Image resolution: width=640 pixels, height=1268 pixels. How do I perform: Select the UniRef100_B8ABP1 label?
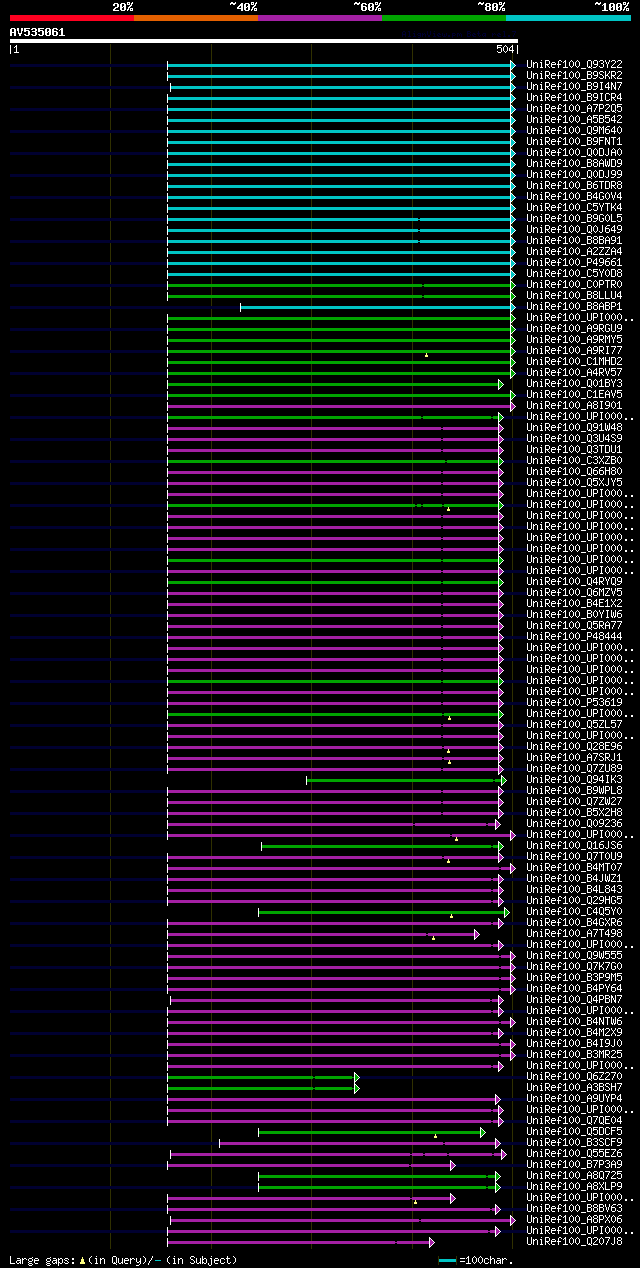[x=574, y=306]
